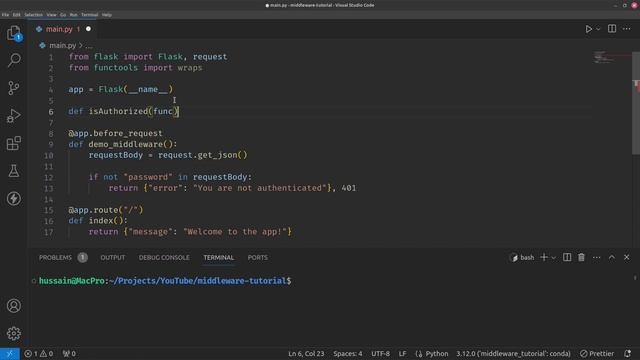Click the isAuthorized function name

tap(118, 111)
